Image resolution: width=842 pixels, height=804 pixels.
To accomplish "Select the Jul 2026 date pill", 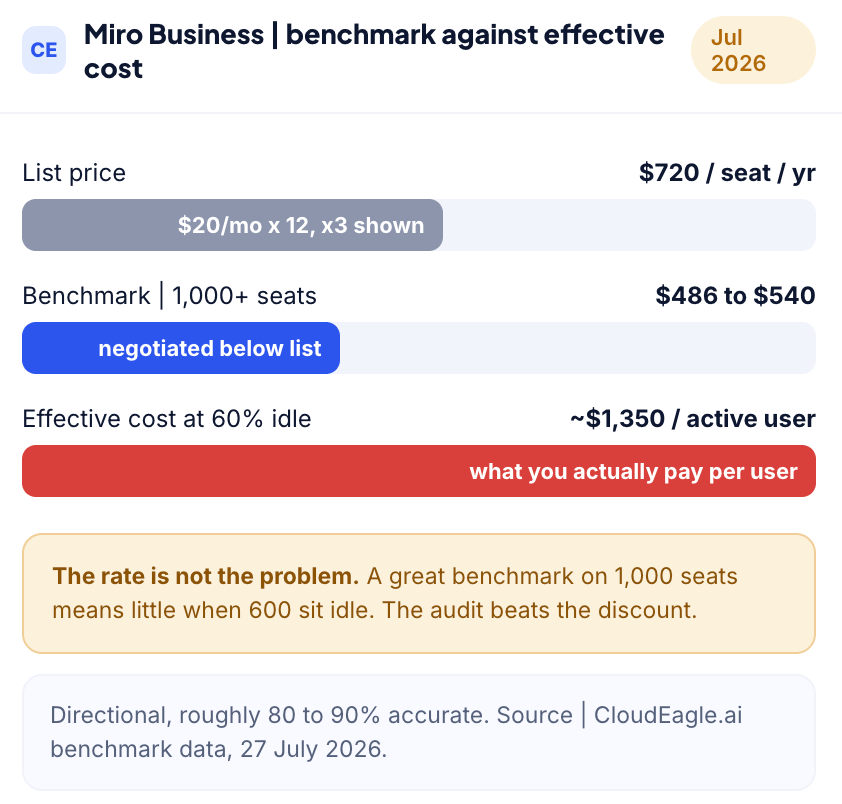I will [753, 50].
